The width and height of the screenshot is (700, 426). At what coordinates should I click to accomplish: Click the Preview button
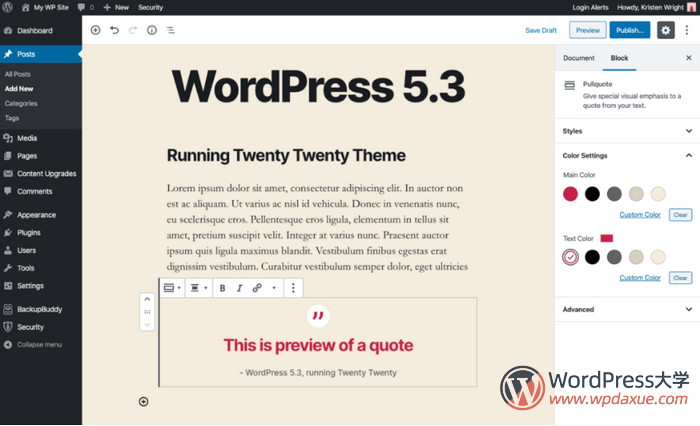coord(588,30)
